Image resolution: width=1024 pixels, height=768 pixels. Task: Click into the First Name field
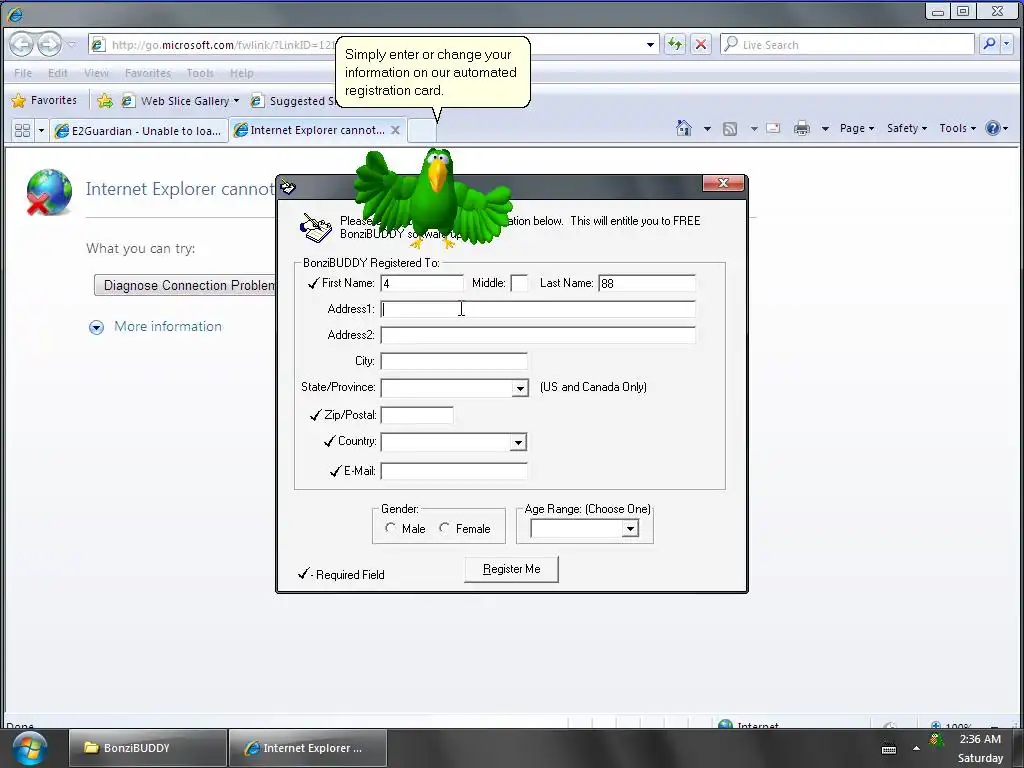[x=422, y=283]
